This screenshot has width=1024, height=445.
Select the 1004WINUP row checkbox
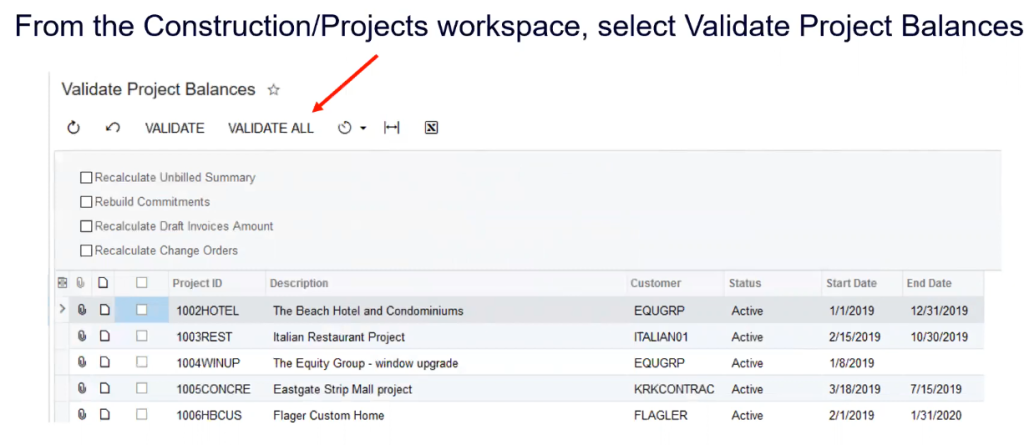click(x=142, y=363)
